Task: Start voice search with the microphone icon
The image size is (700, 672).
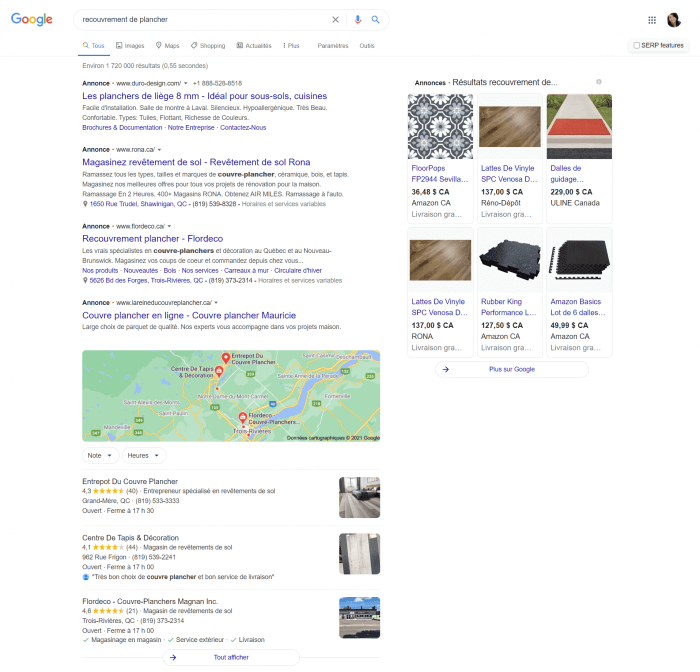Action: click(358, 20)
